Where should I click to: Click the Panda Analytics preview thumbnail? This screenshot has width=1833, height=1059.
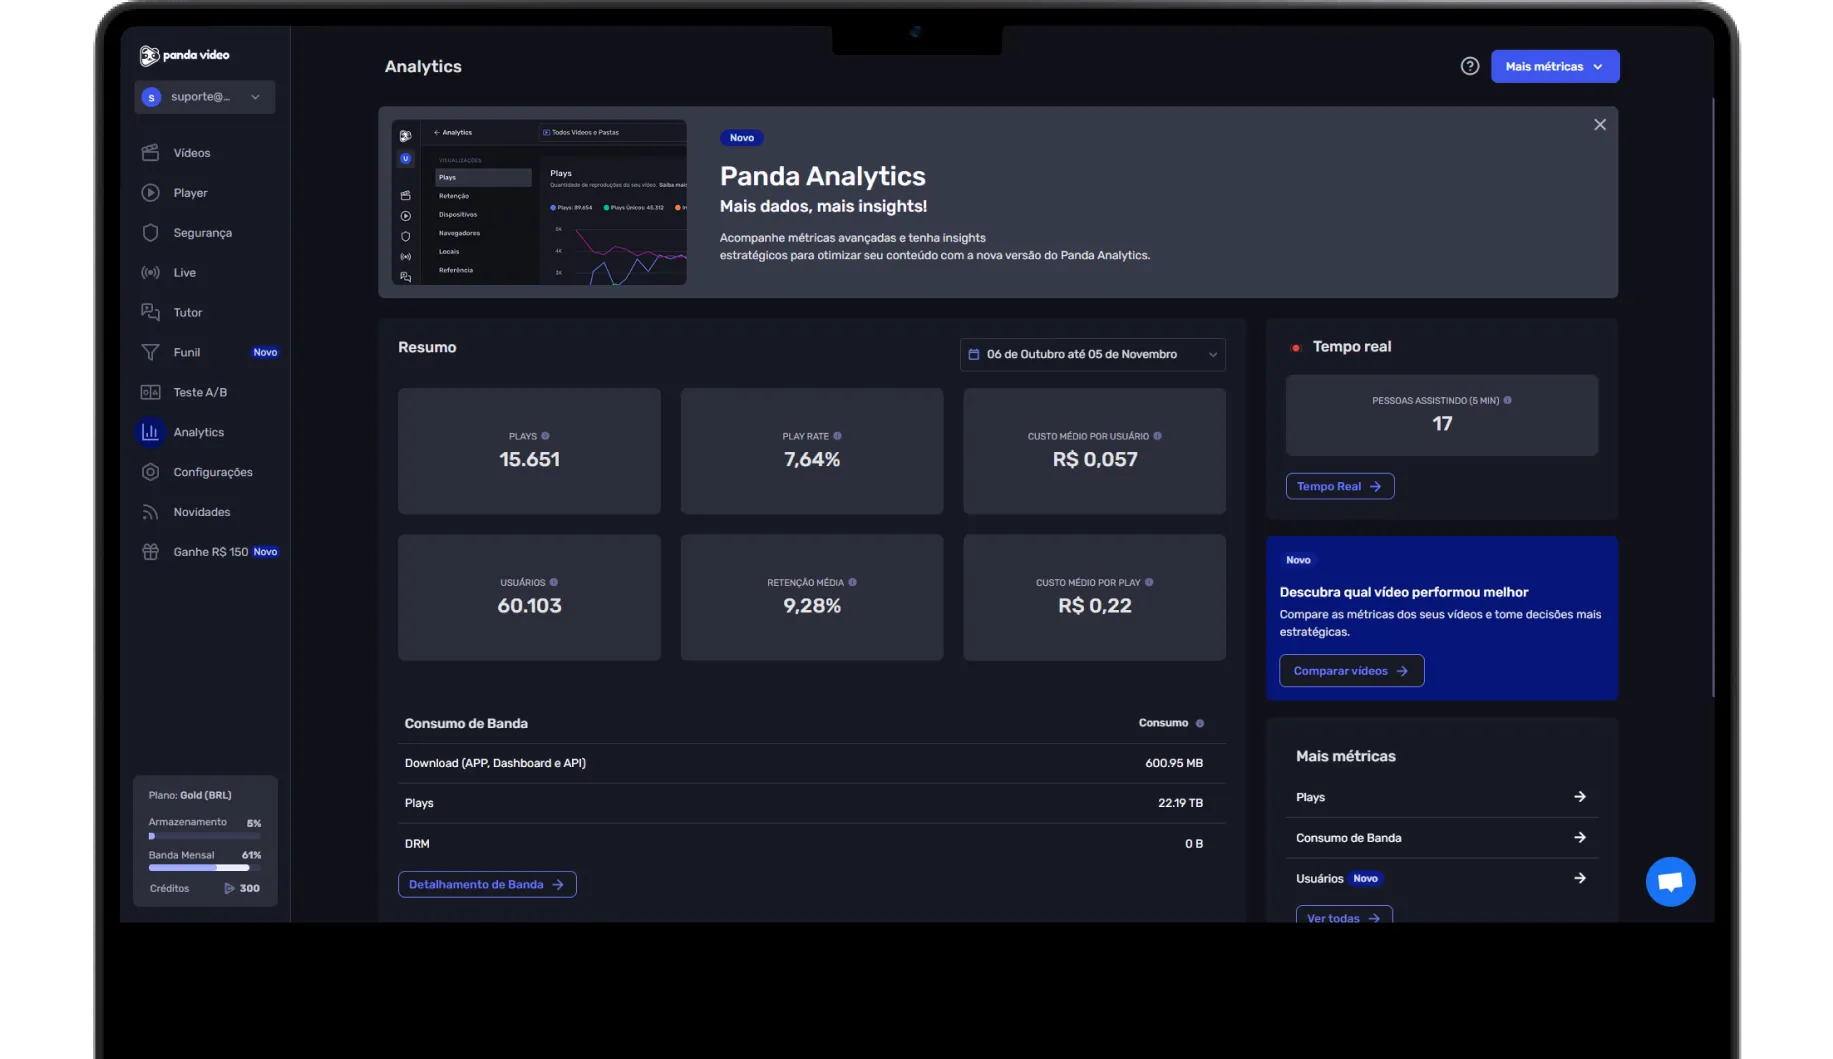coord(539,202)
